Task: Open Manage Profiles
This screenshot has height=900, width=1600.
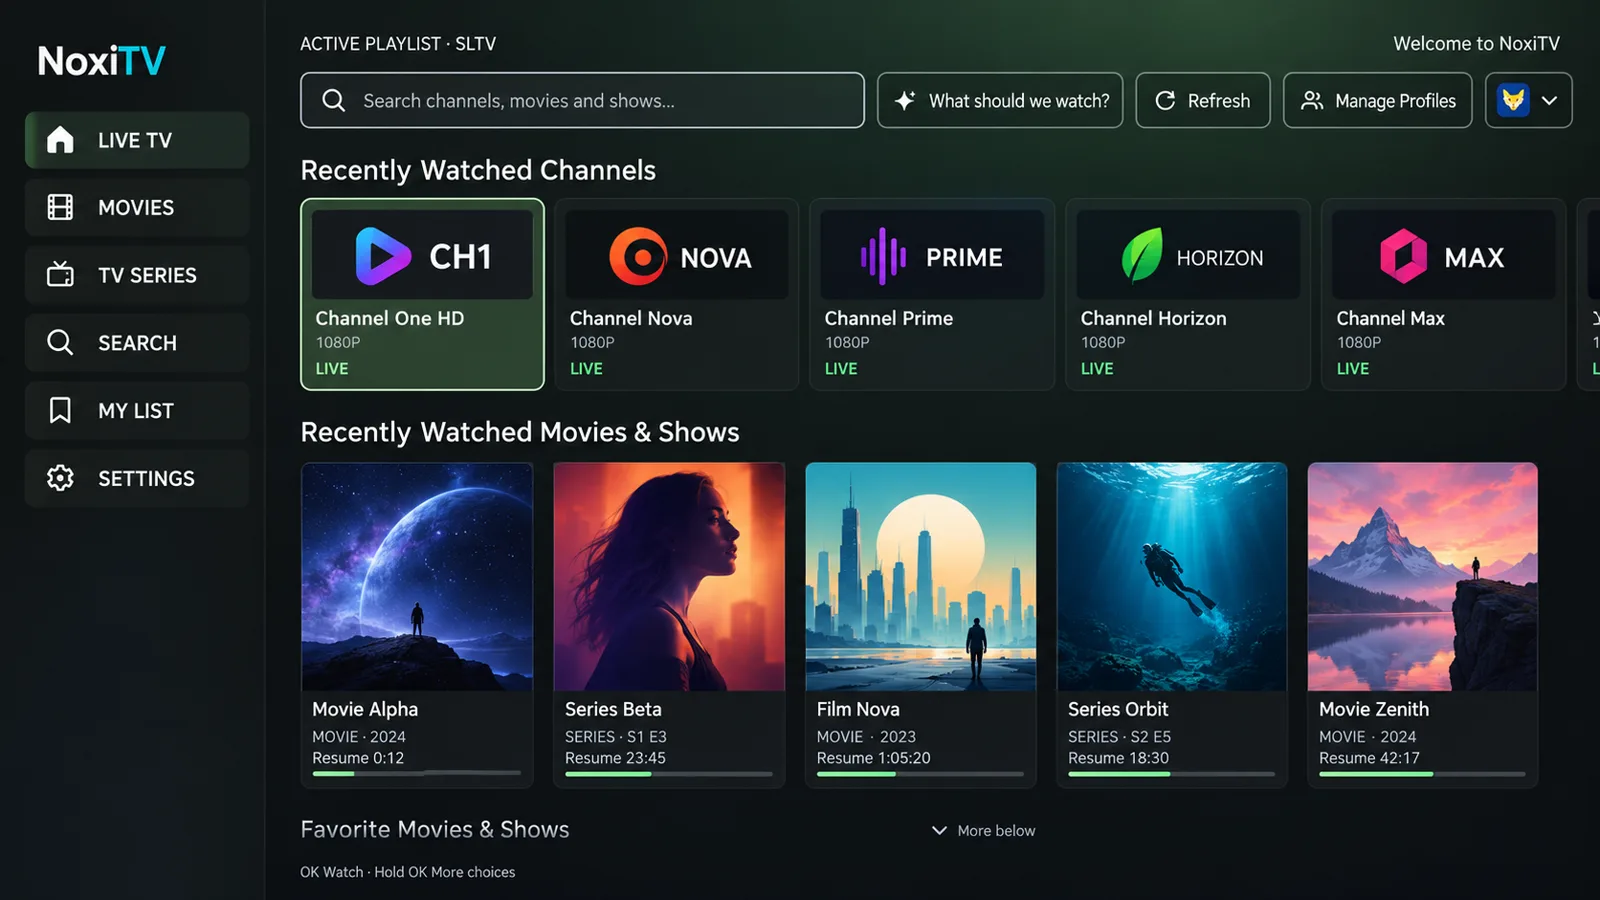Action: coord(1378,100)
